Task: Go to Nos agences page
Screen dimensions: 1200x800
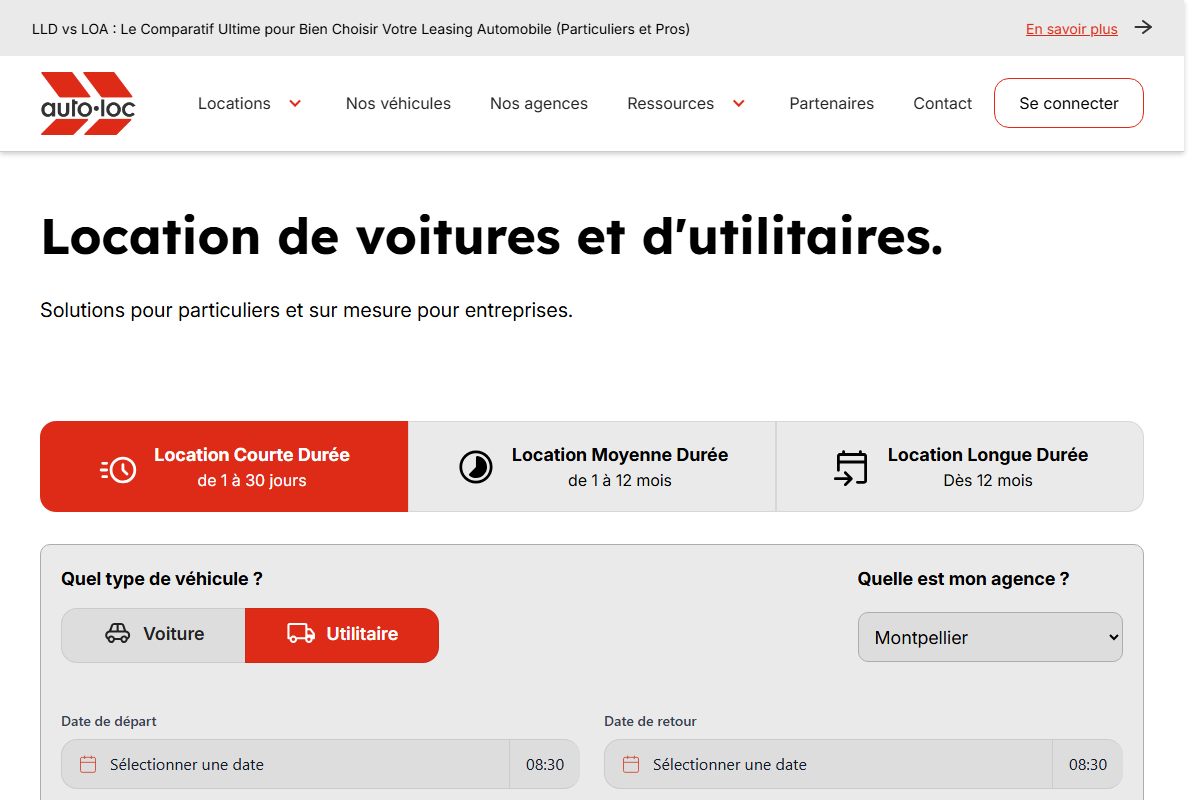Action: click(539, 103)
